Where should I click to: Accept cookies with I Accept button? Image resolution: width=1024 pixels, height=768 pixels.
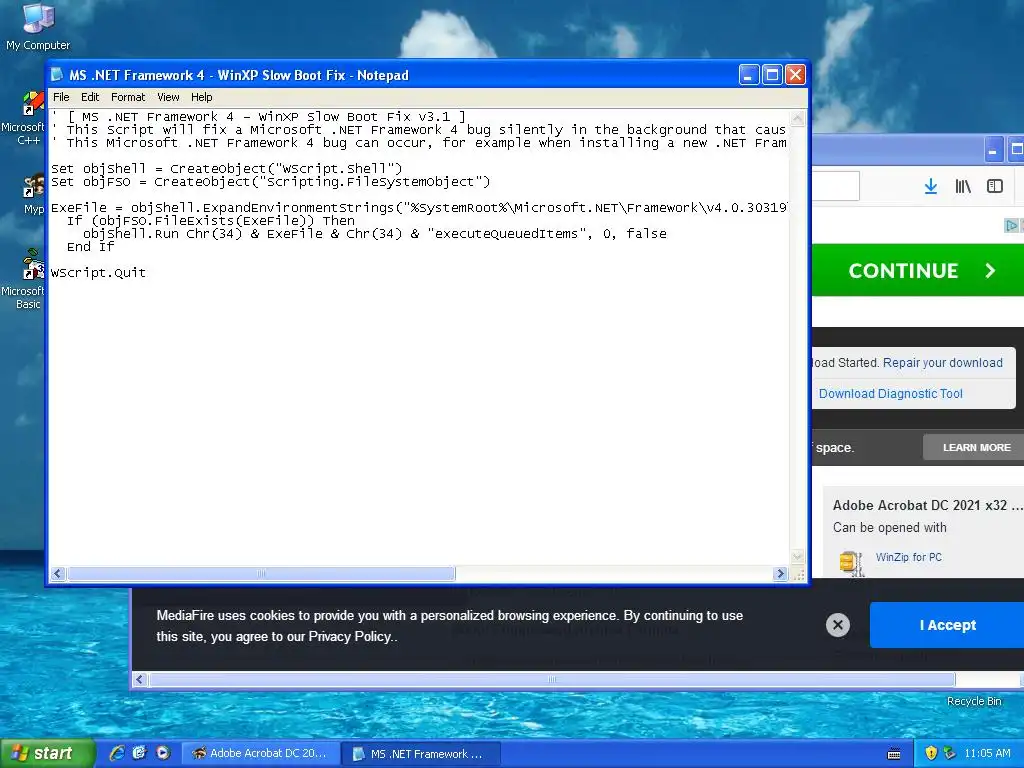point(947,625)
